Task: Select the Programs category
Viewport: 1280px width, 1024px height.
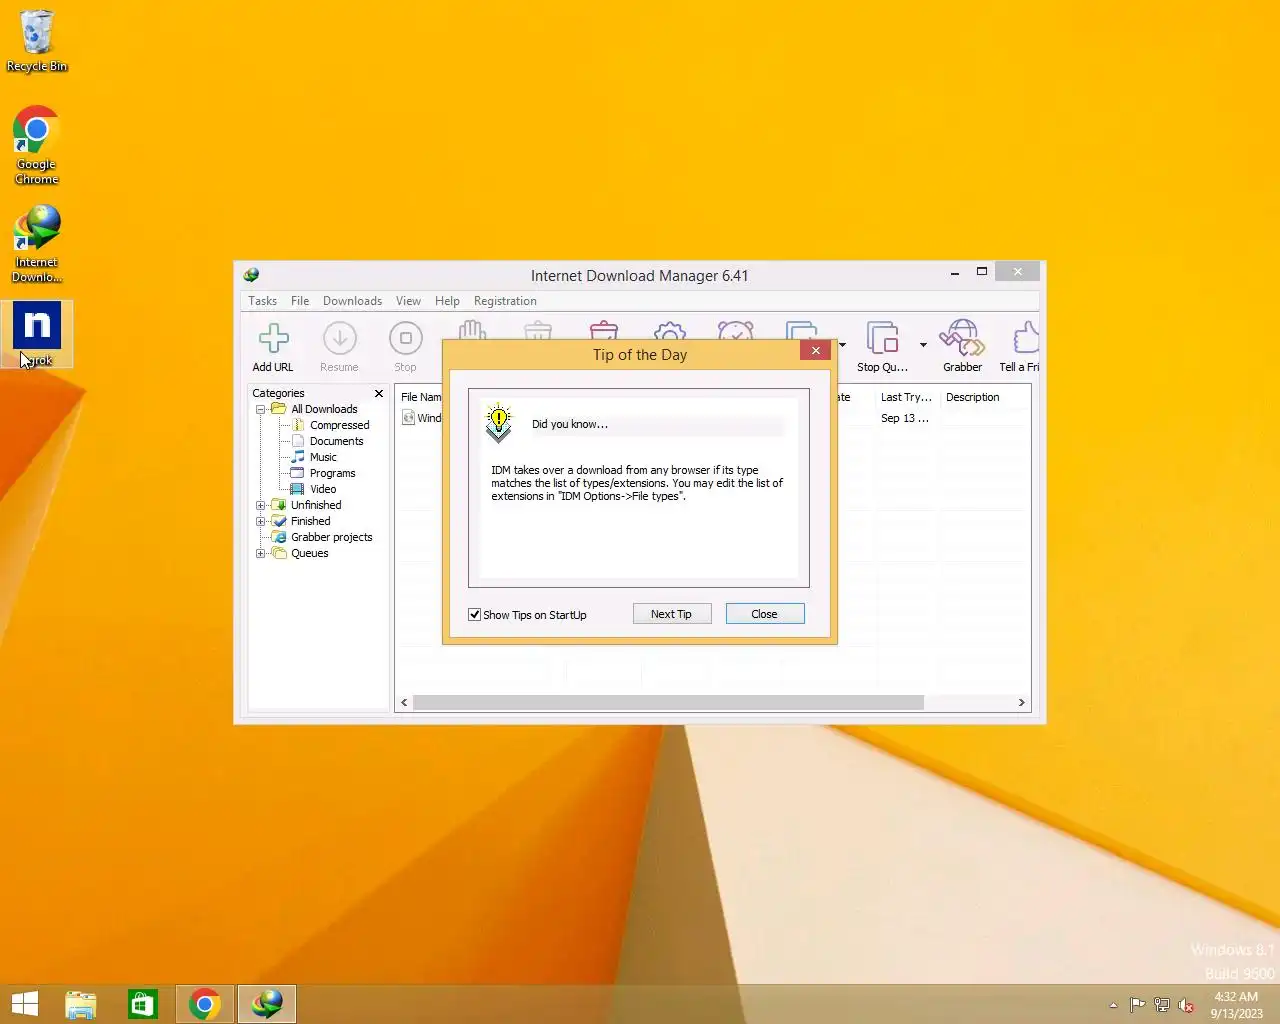Action: click(x=332, y=473)
